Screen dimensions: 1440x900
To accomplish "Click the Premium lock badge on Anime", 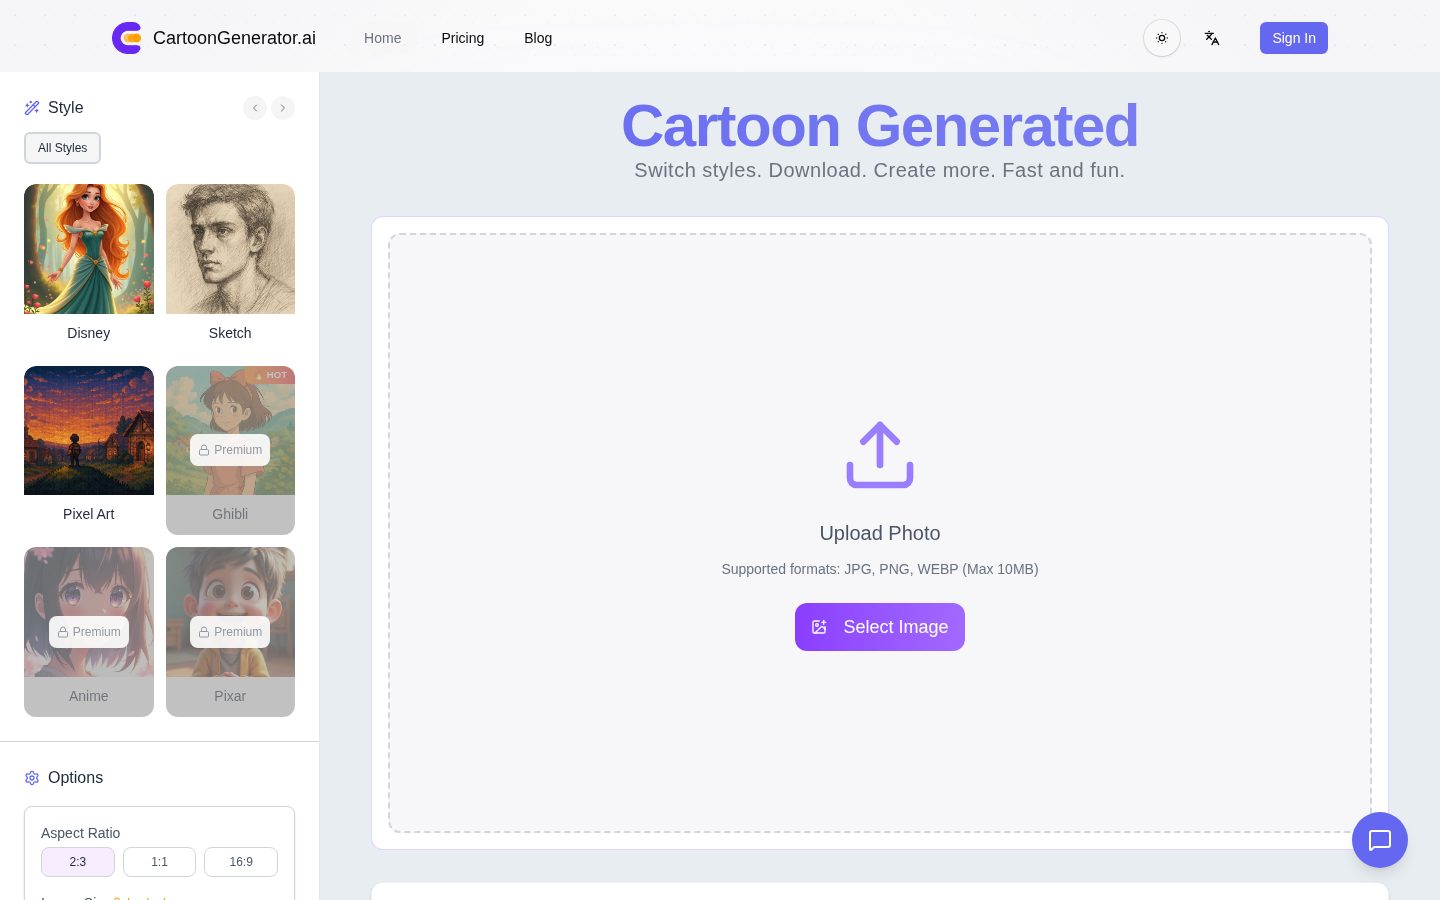I will tap(89, 632).
